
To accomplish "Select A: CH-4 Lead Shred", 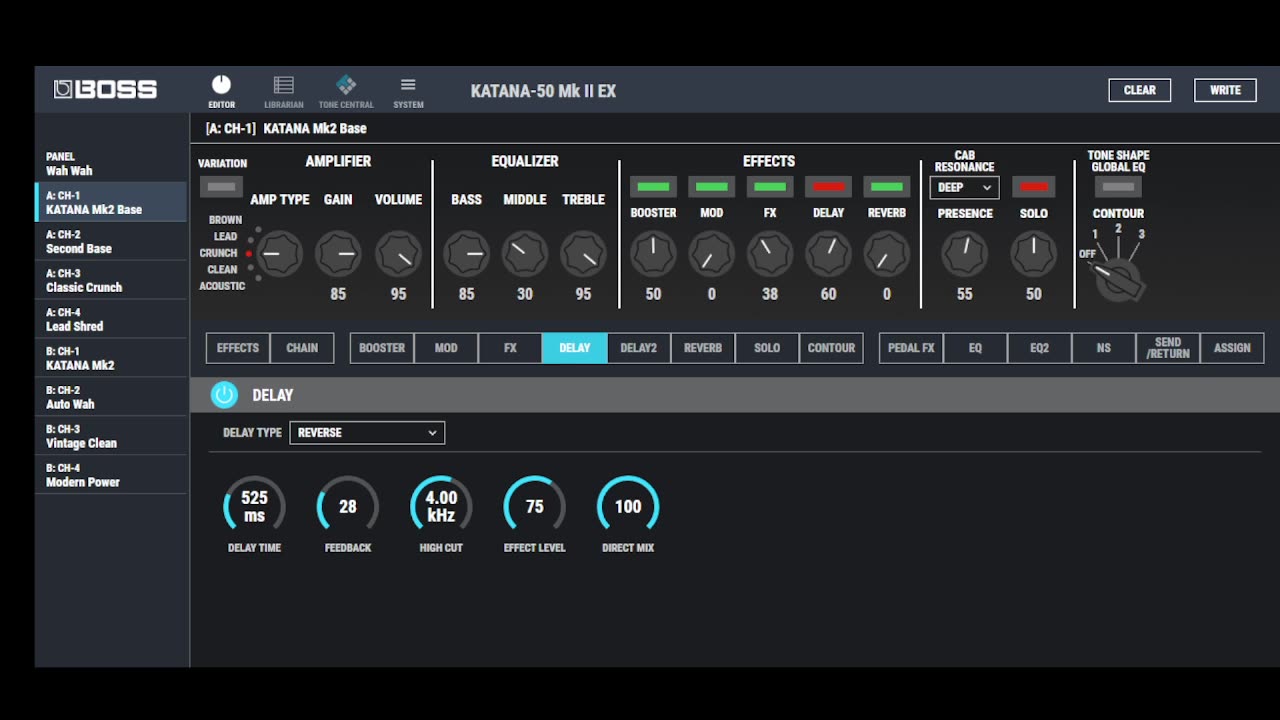I will tap(111, 319).
